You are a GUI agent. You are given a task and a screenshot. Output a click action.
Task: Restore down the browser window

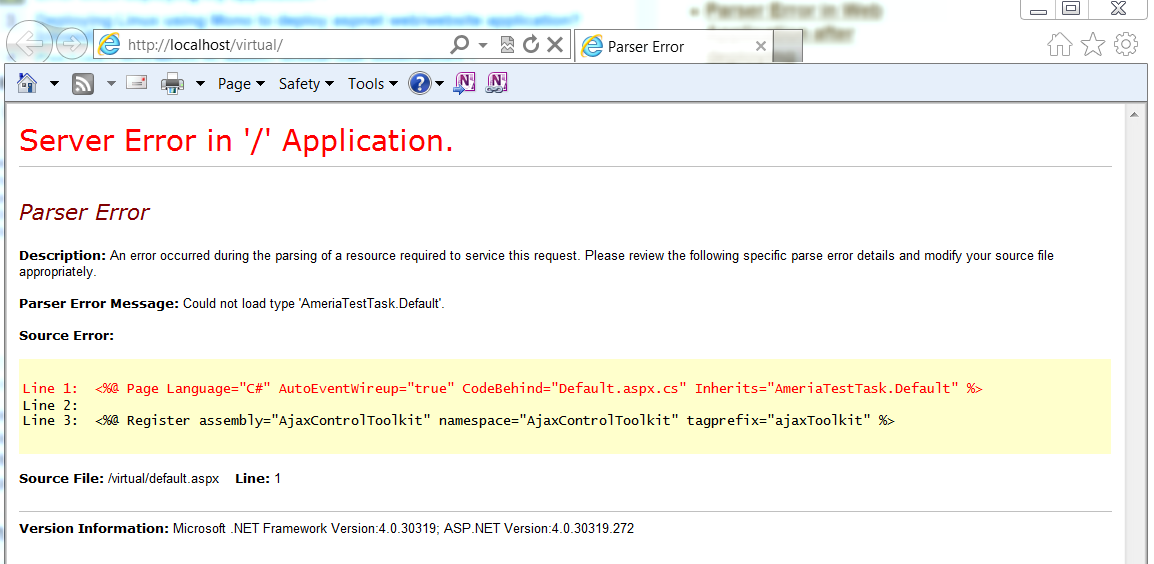1071,9
